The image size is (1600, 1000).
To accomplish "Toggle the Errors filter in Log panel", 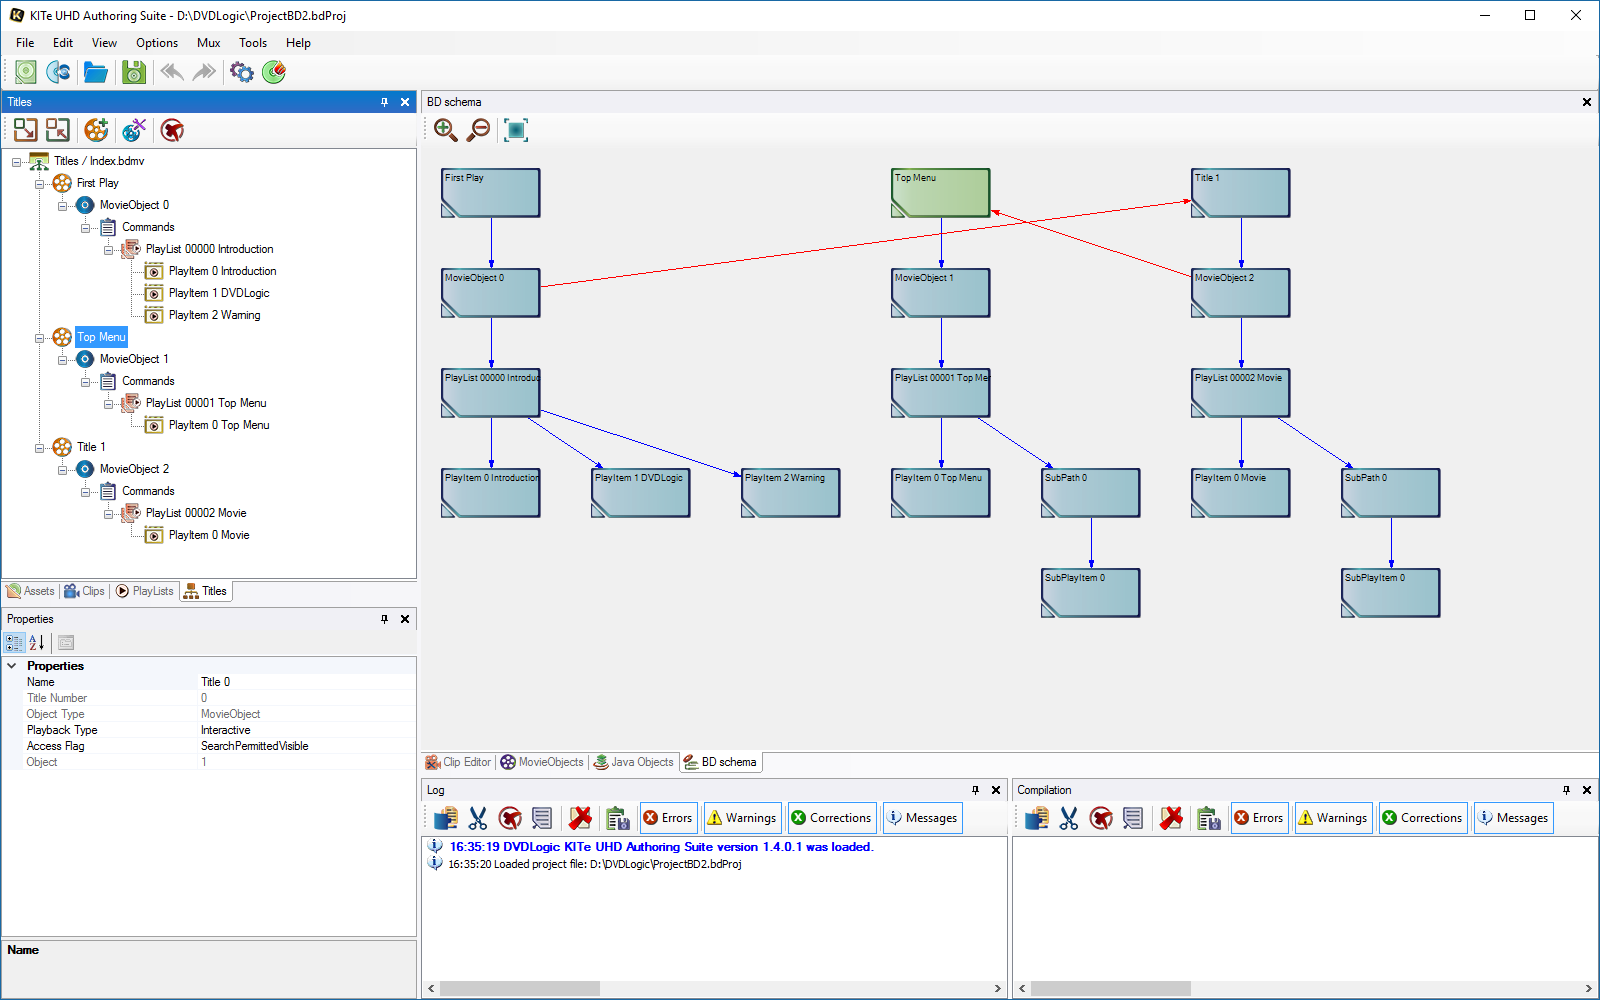I will coord(668,818).
